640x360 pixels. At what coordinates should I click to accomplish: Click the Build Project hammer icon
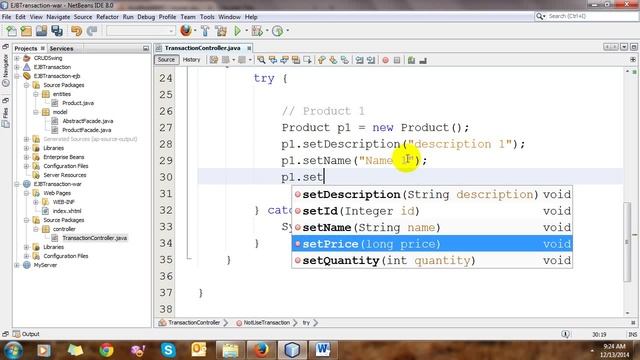pos(205,31)
